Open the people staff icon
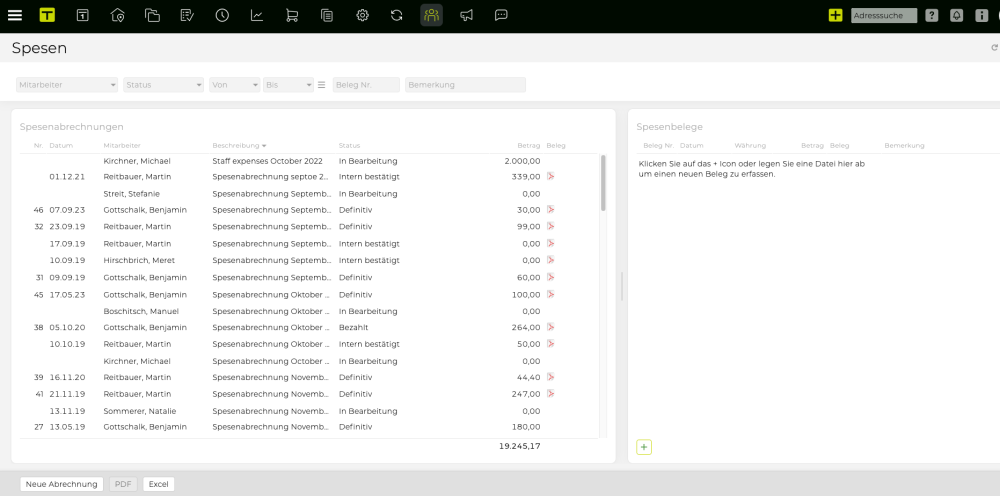The width and height of the screenshot is (1000, 496). coord(432,15)
